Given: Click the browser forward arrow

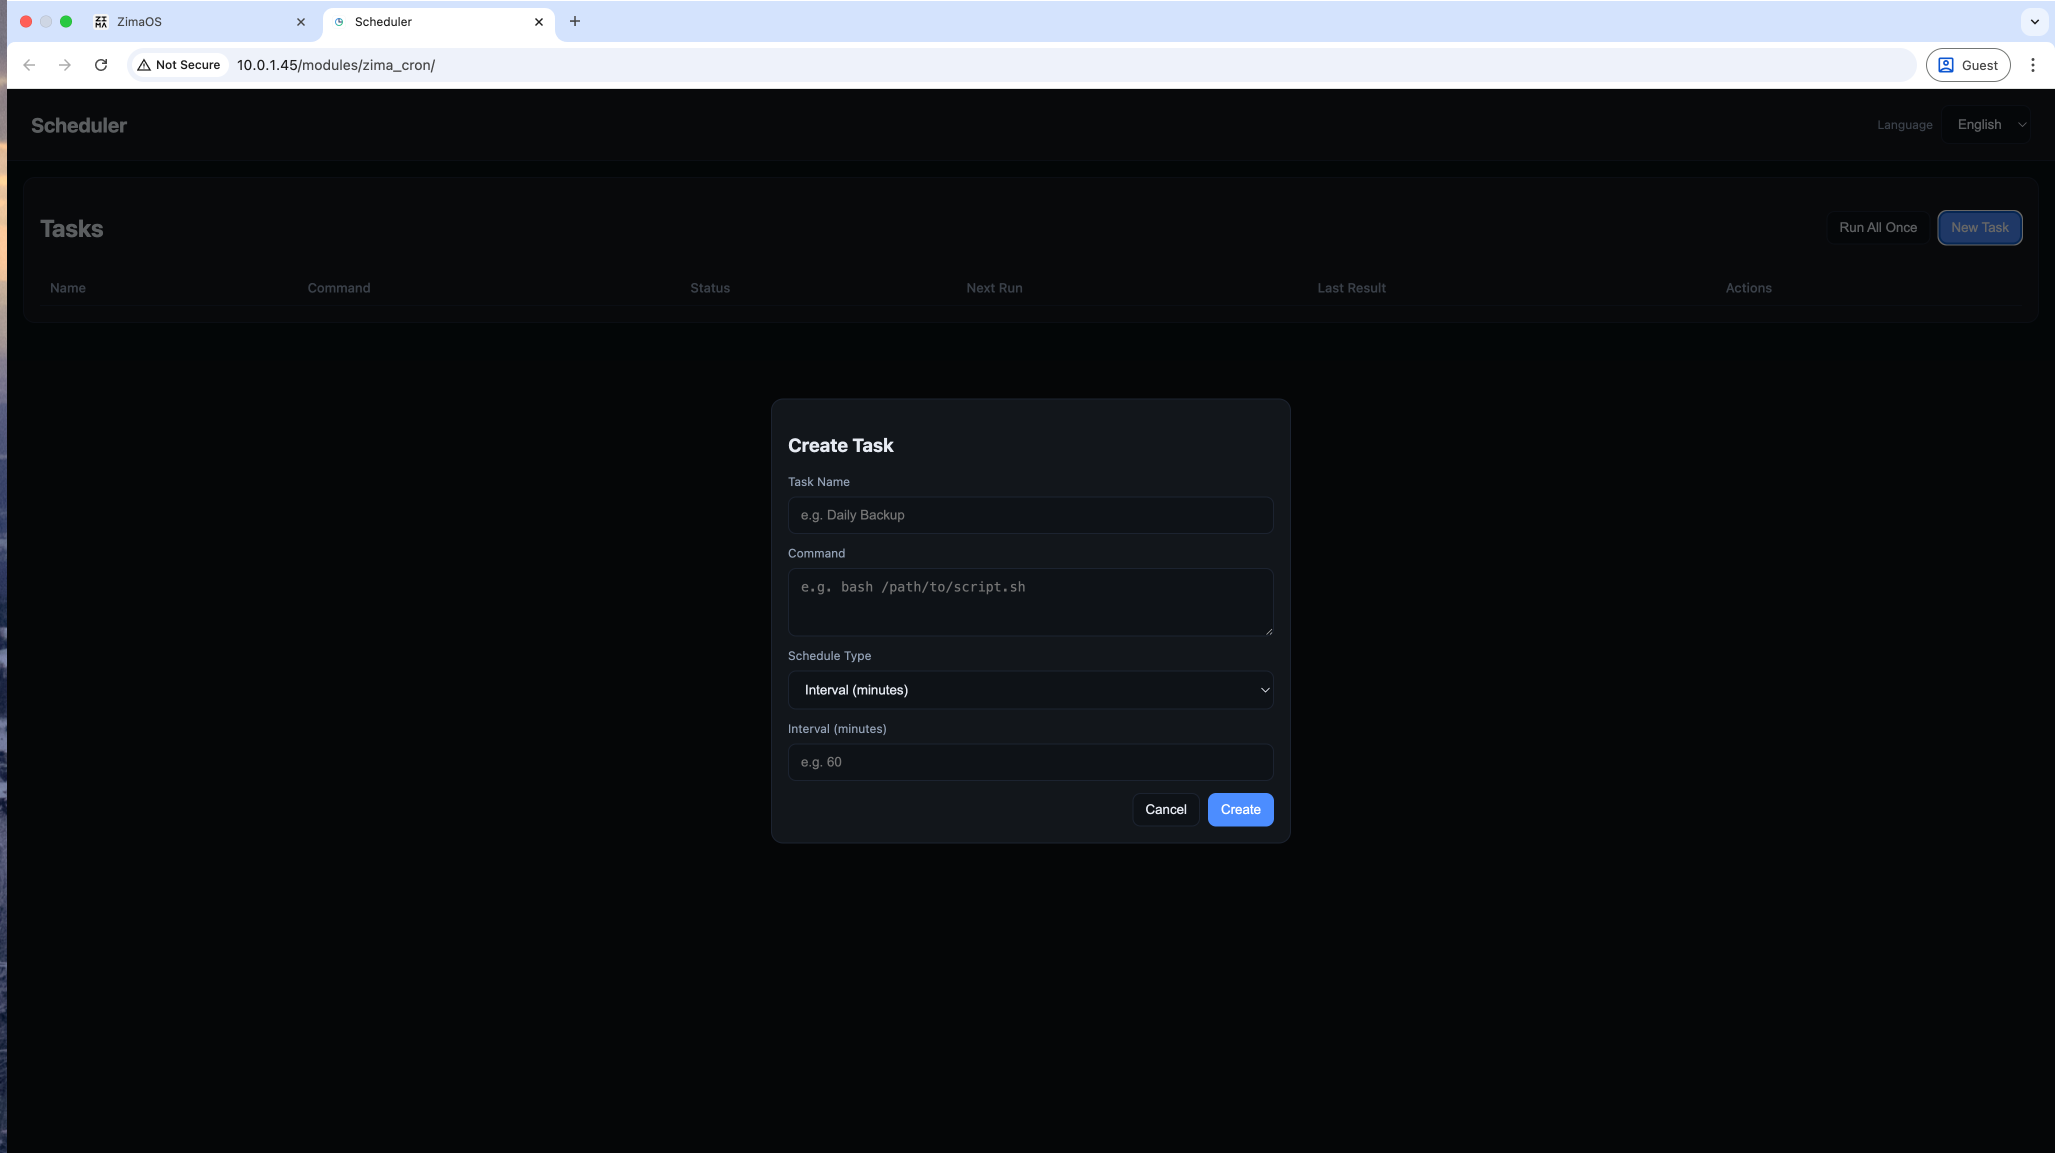Looking at the screenshot, I should tap(65, 65).
